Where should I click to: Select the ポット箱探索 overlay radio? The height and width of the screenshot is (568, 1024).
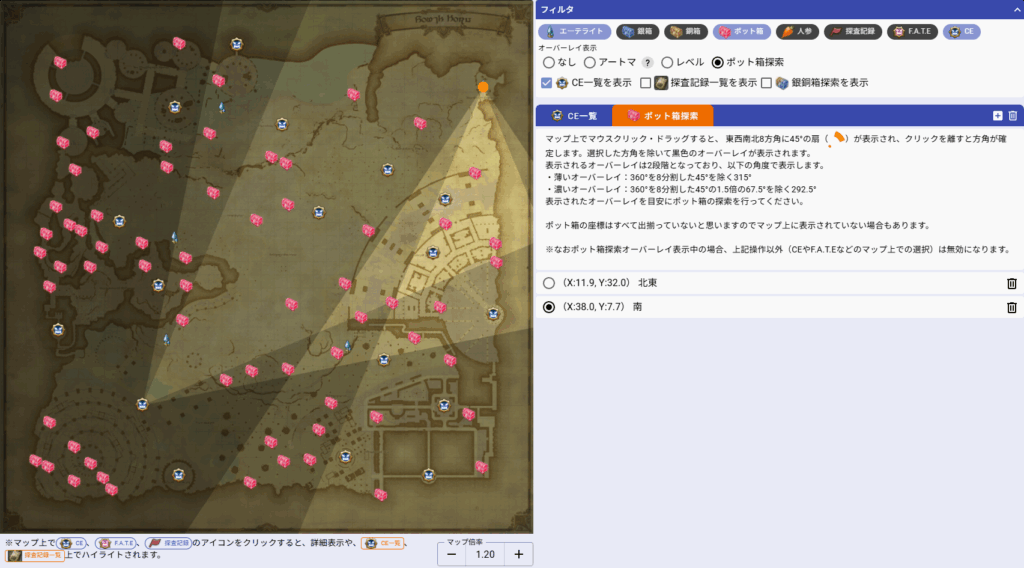[718, 63]
